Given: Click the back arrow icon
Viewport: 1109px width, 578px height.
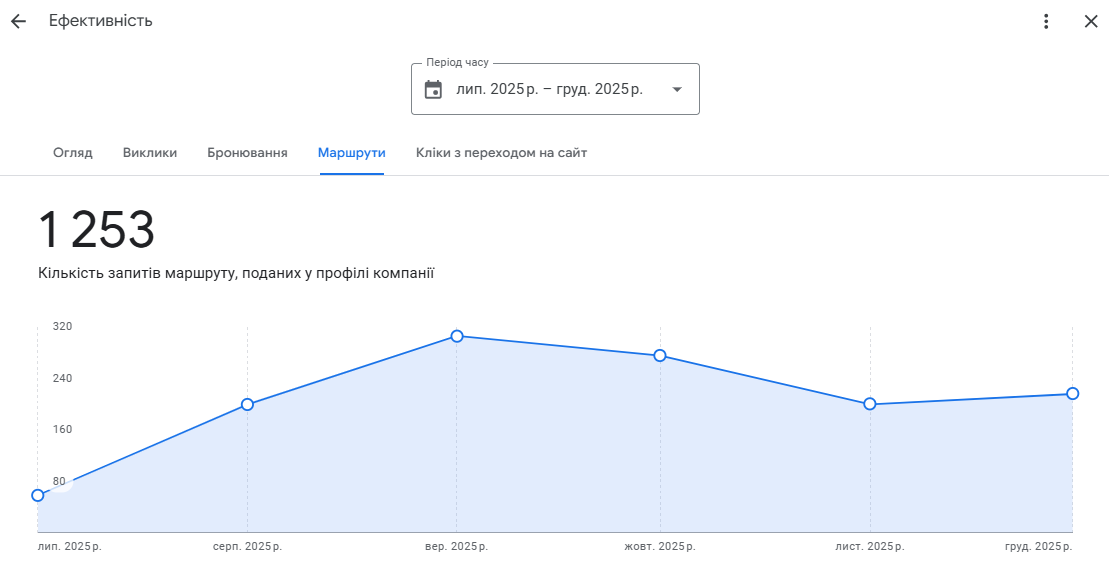Looking at the screenshot, I should [18, 21].
